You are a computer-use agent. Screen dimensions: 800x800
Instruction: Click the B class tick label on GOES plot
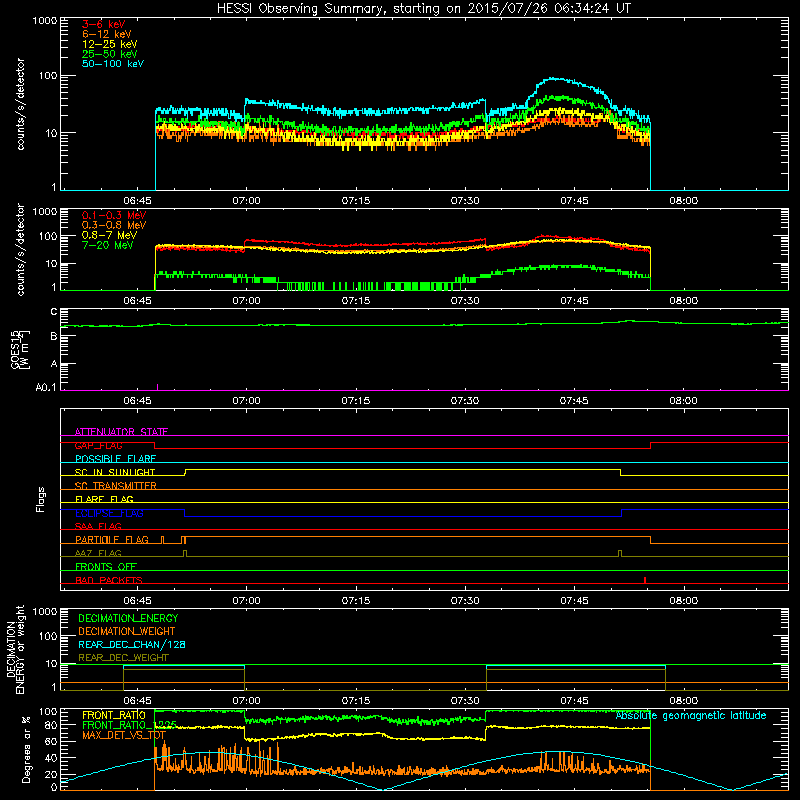(x=54, y=337)
